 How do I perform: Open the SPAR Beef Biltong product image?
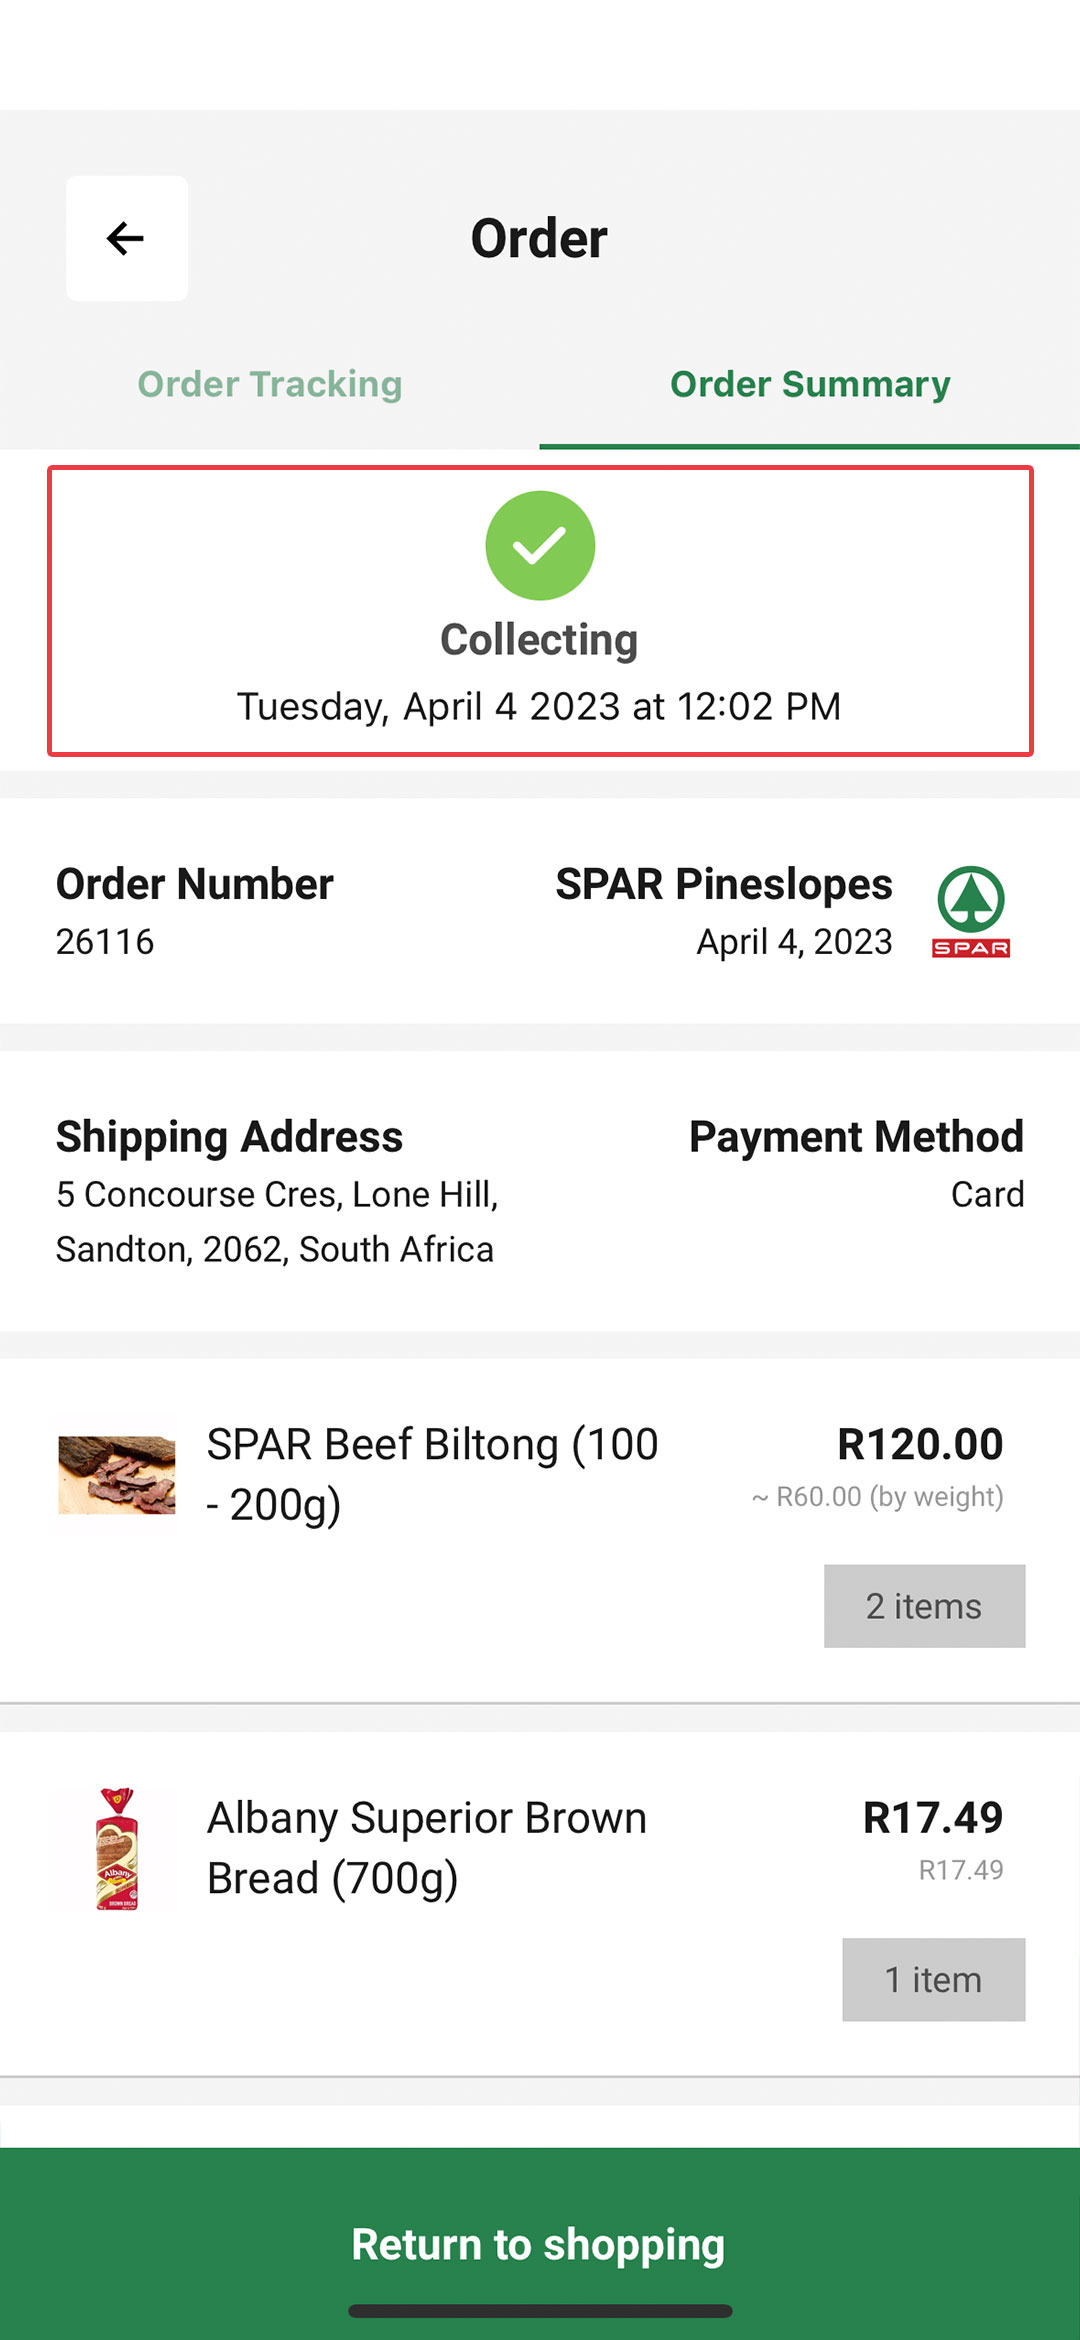point(117,1475)
